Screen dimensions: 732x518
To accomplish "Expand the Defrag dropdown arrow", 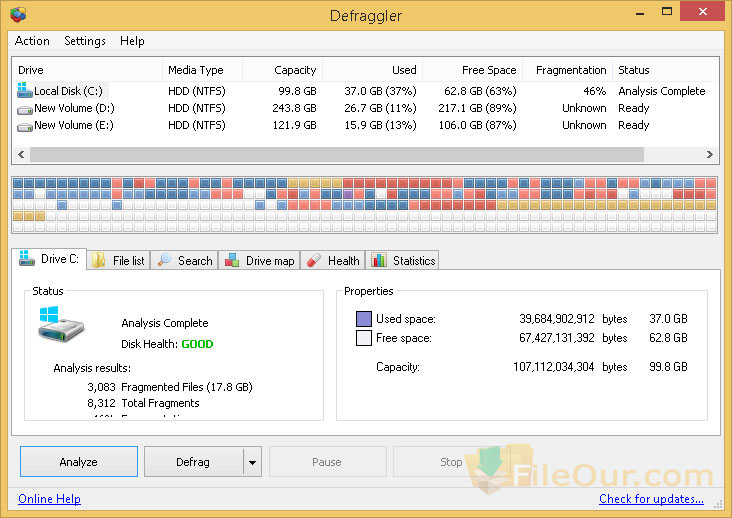I will click(x=253, y=462).
